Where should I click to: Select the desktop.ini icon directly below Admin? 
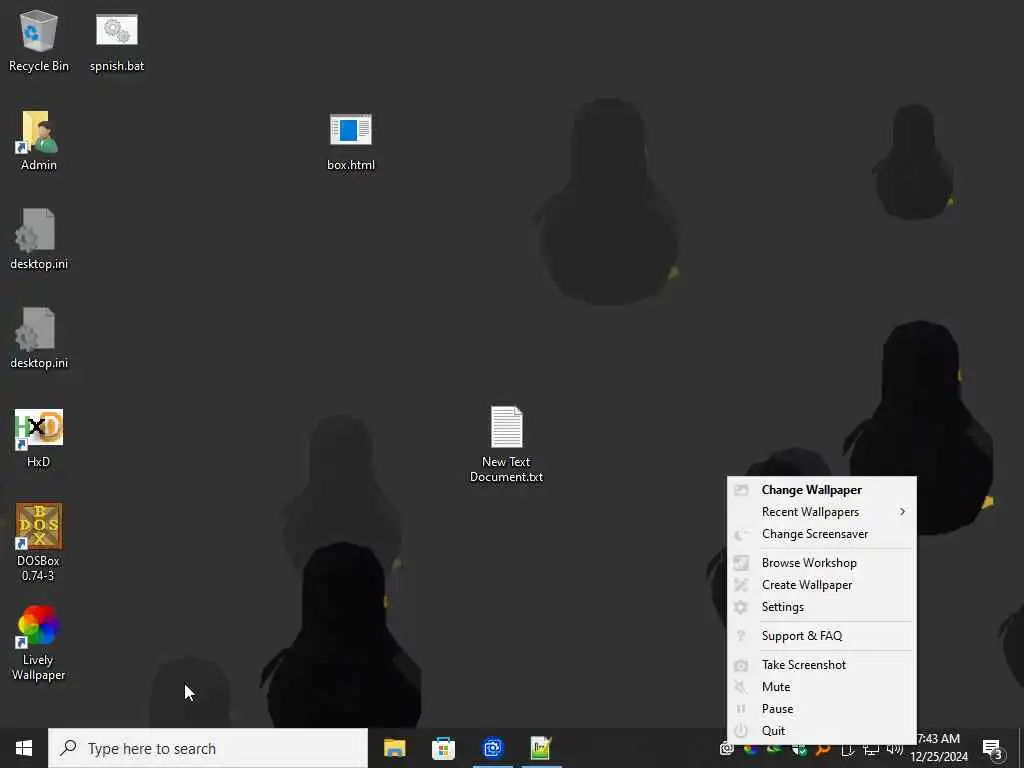tap(39, 239)
